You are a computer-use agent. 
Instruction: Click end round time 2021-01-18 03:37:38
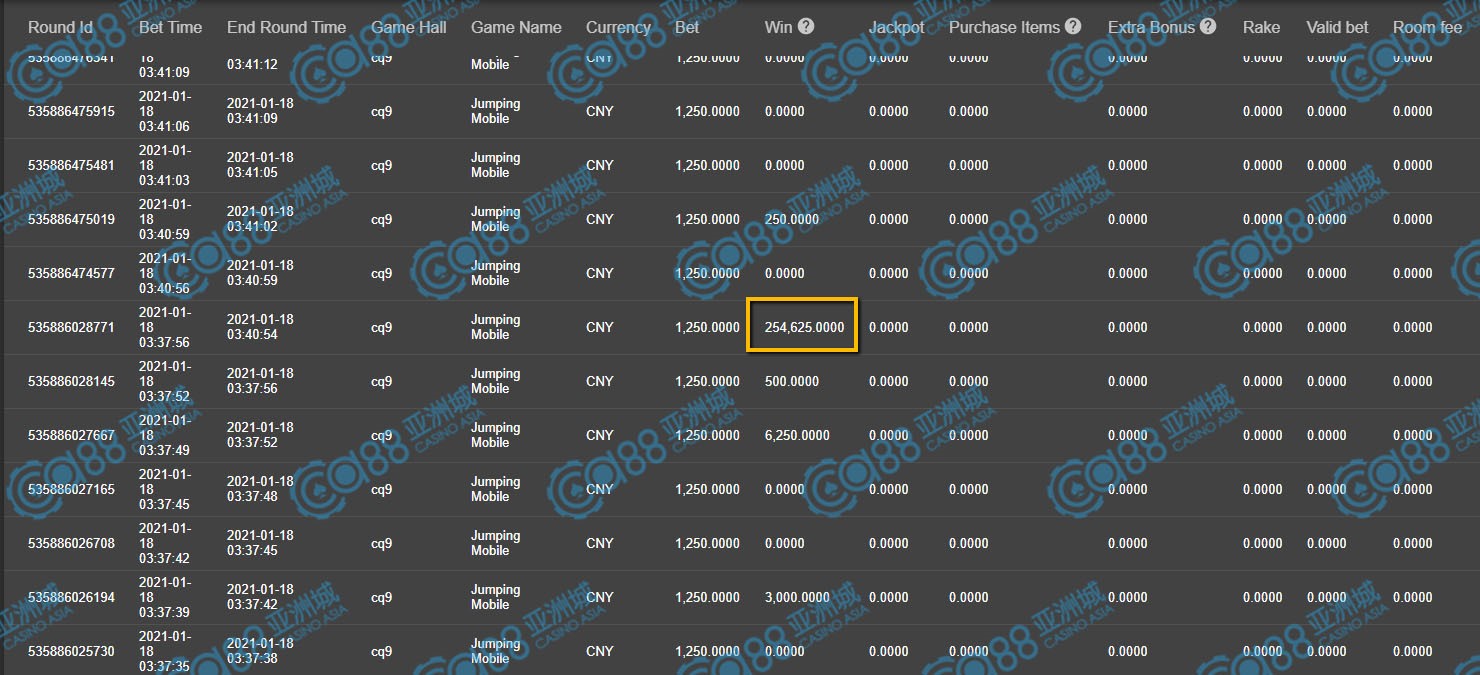pos(260,651)
